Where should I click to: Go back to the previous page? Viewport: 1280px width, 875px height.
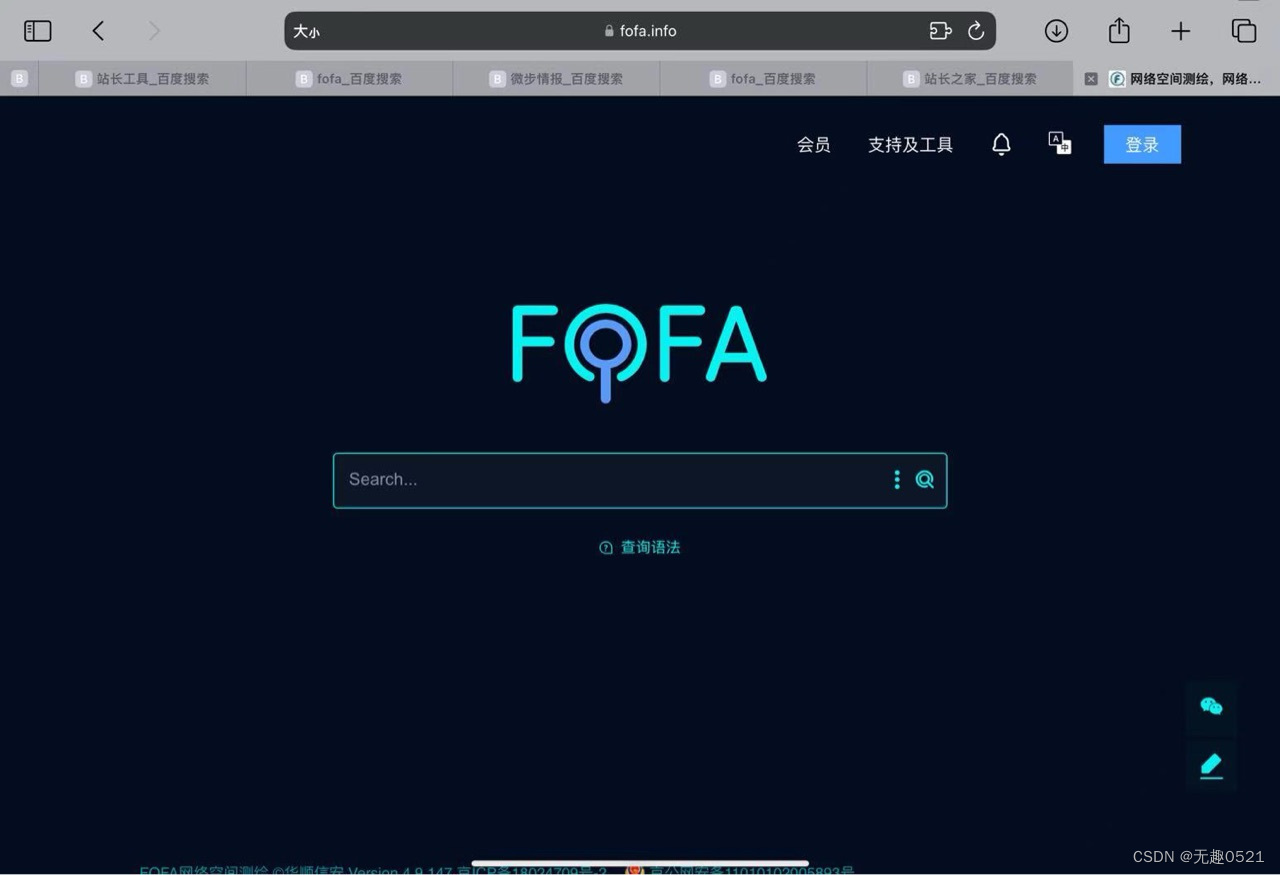pyautogui.click(x=98, y=31)
